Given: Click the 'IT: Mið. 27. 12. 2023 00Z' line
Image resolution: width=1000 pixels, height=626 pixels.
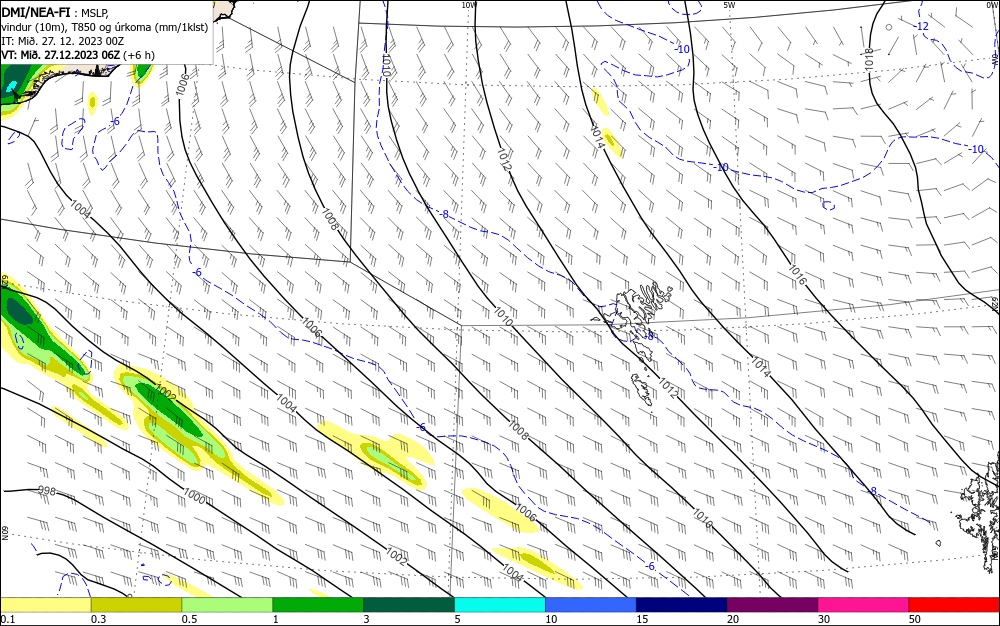Looking at the screenshot, I should (x=62, y=41).
